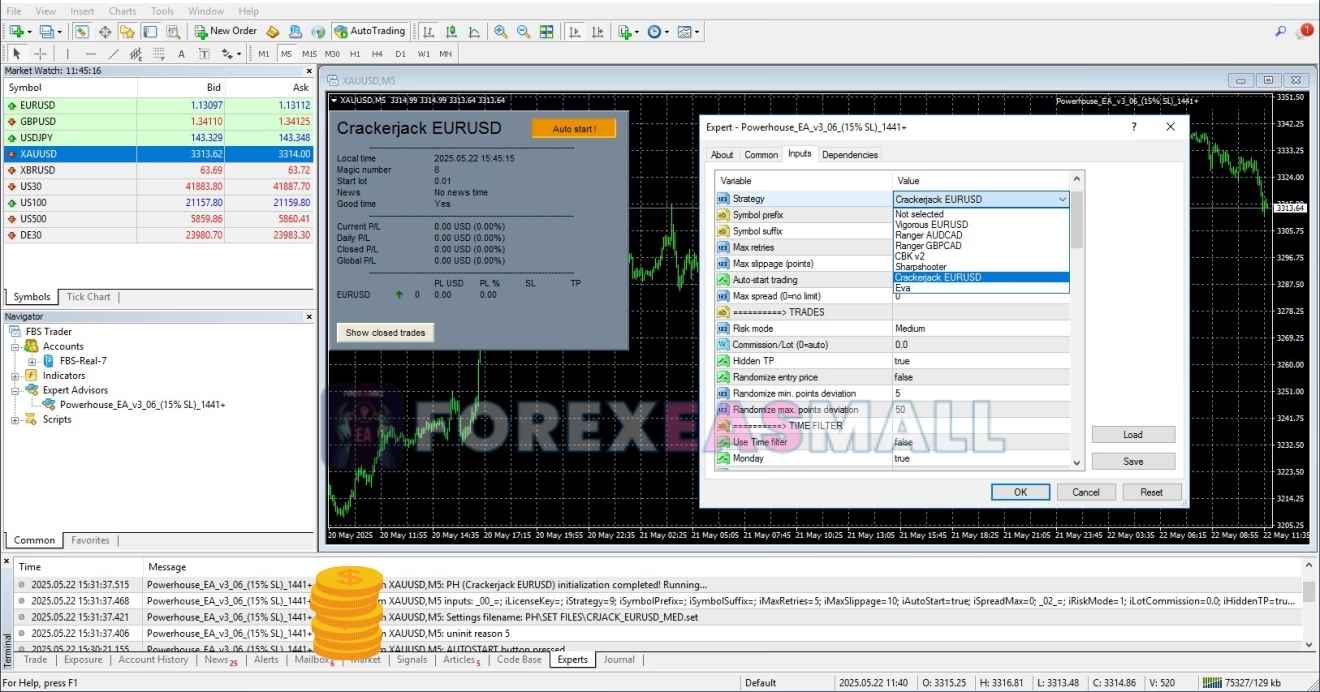Expand the FBS-Real-7 account node
Screen dimensions: 1320x692
click(x=32, y=361)
